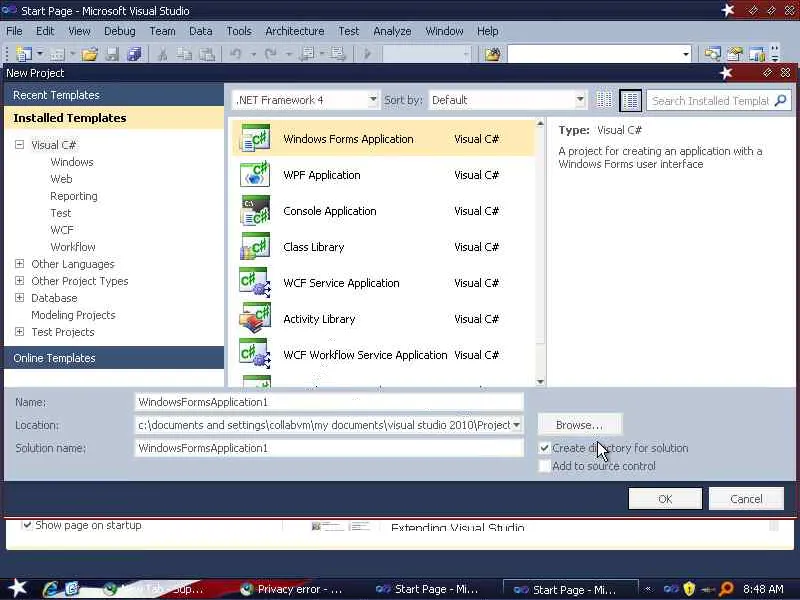The image size is (800, 600).
Task: Click the OK button
Action: click(x=665, y=498)
